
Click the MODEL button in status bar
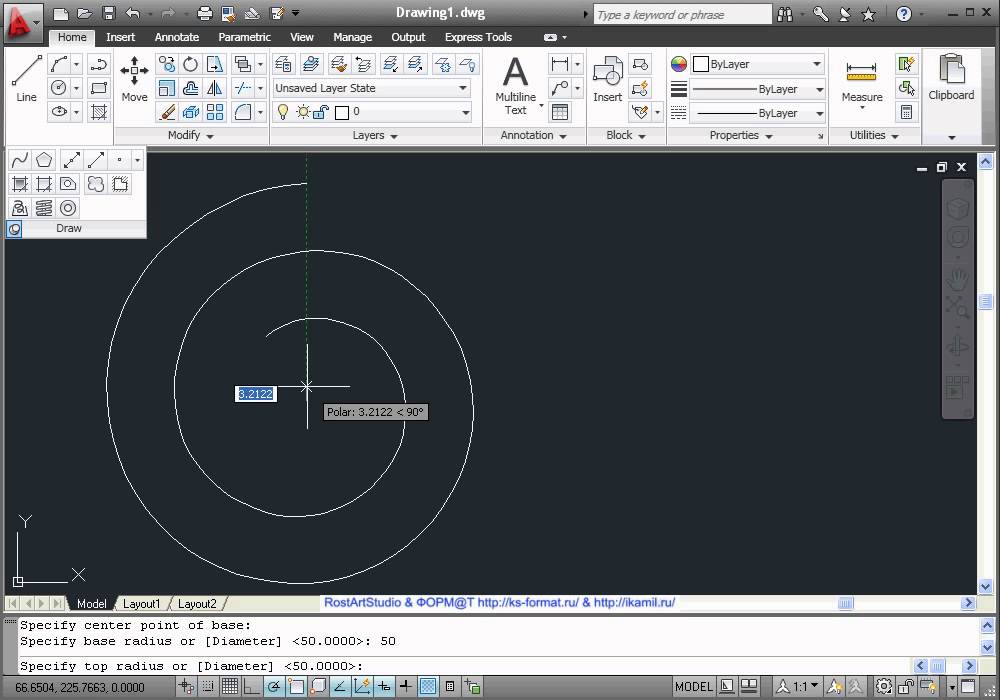[693, 687]
